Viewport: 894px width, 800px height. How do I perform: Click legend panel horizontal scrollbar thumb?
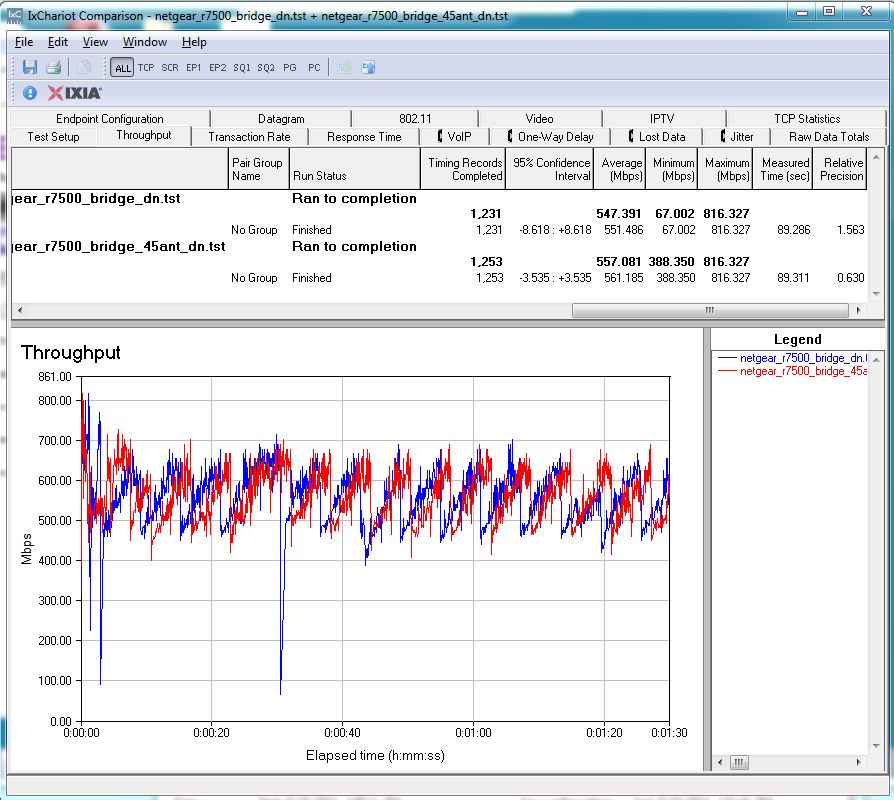739,762
